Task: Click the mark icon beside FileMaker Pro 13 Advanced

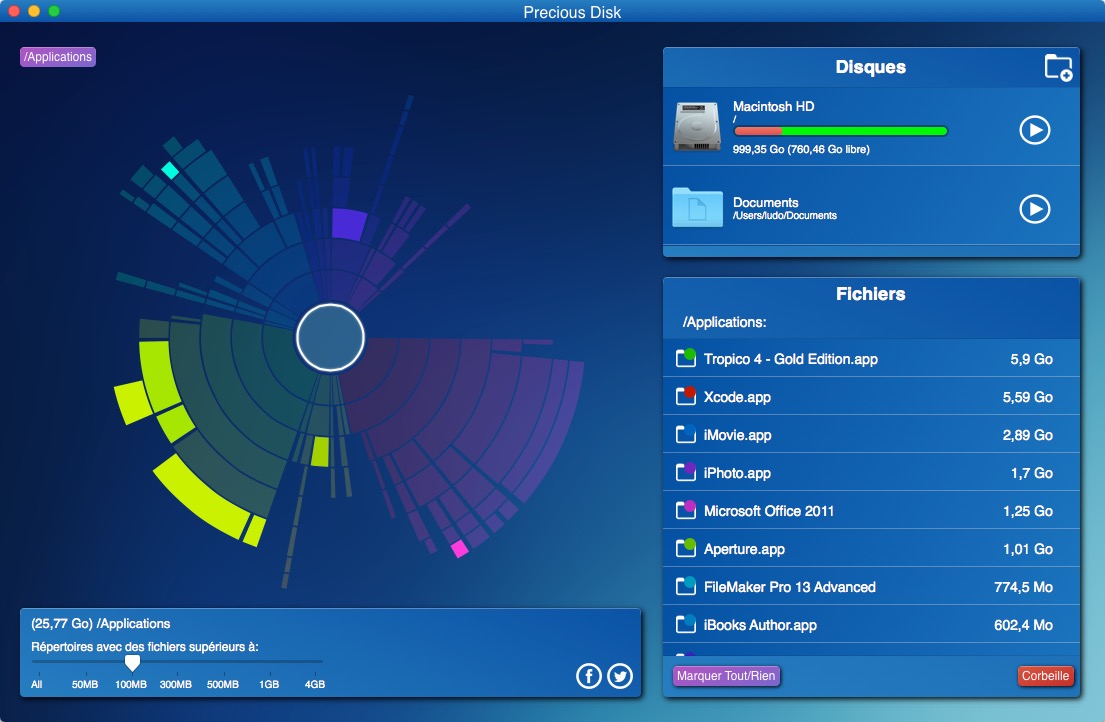Action: click(686, 586)
